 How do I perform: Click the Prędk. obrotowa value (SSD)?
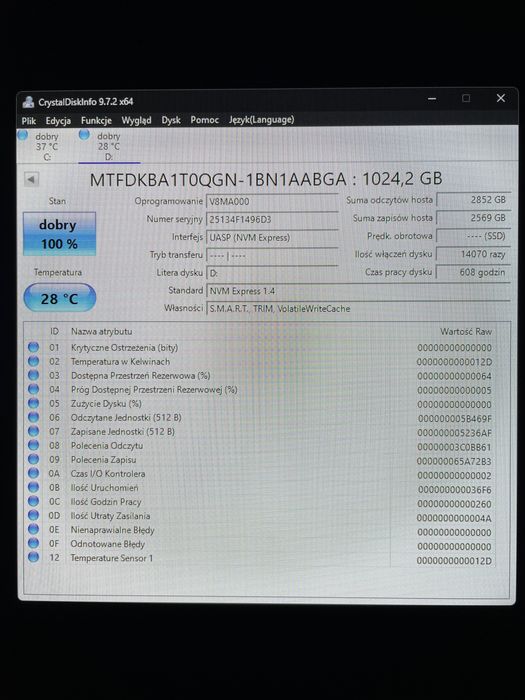coord(473,236)
